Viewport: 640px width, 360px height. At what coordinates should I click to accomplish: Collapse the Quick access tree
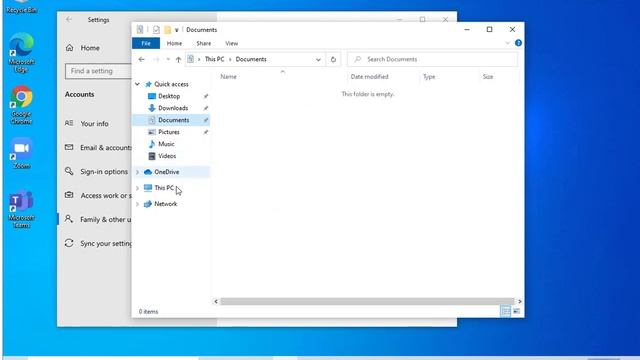tap(138, 84)
